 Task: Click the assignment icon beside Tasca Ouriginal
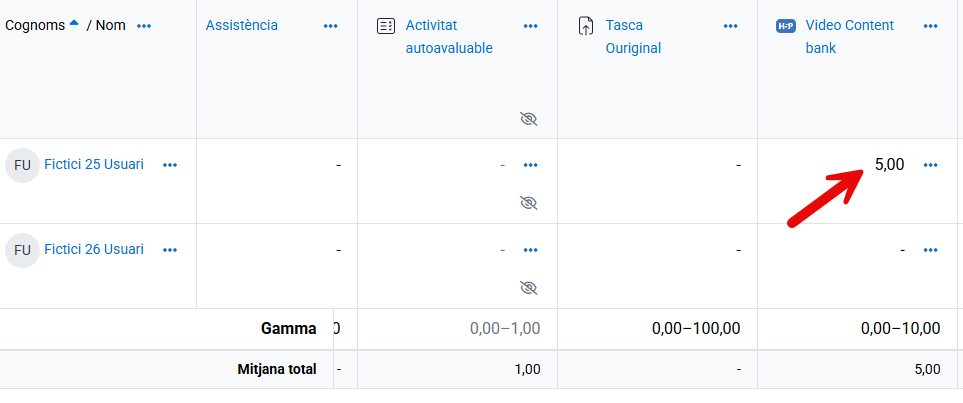click(587, 26)
